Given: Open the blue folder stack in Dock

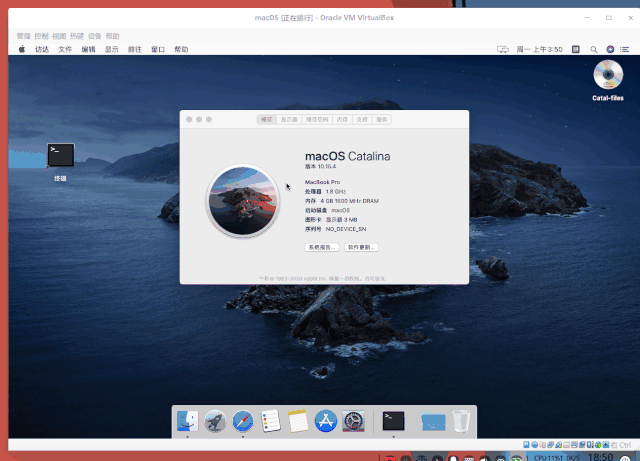Looking at the screenshot, I should (x=433, y=422).
